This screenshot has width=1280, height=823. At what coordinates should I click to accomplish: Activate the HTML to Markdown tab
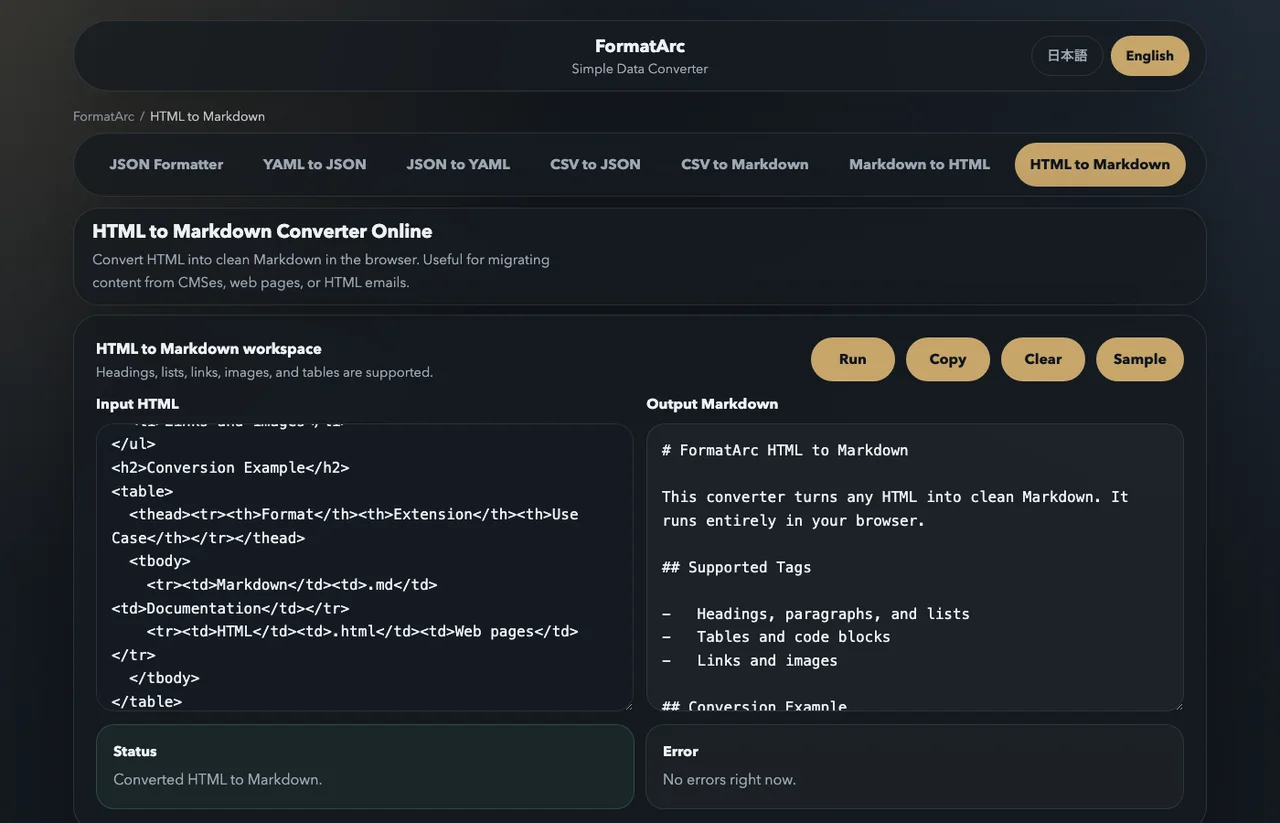(1099, 164)
